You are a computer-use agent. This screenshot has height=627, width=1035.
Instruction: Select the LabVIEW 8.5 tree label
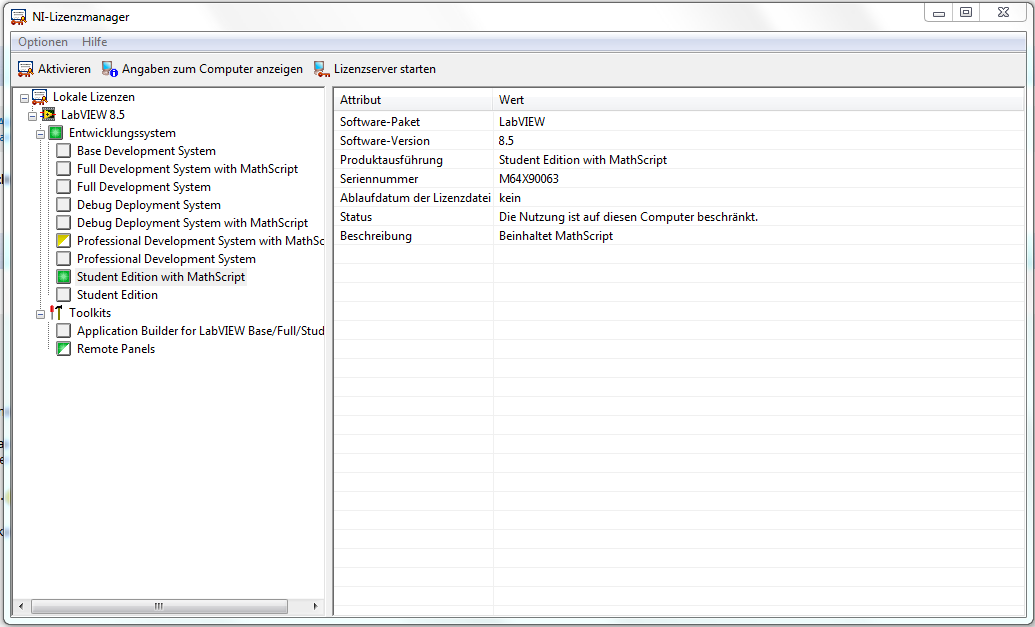[x=92, y=115]
